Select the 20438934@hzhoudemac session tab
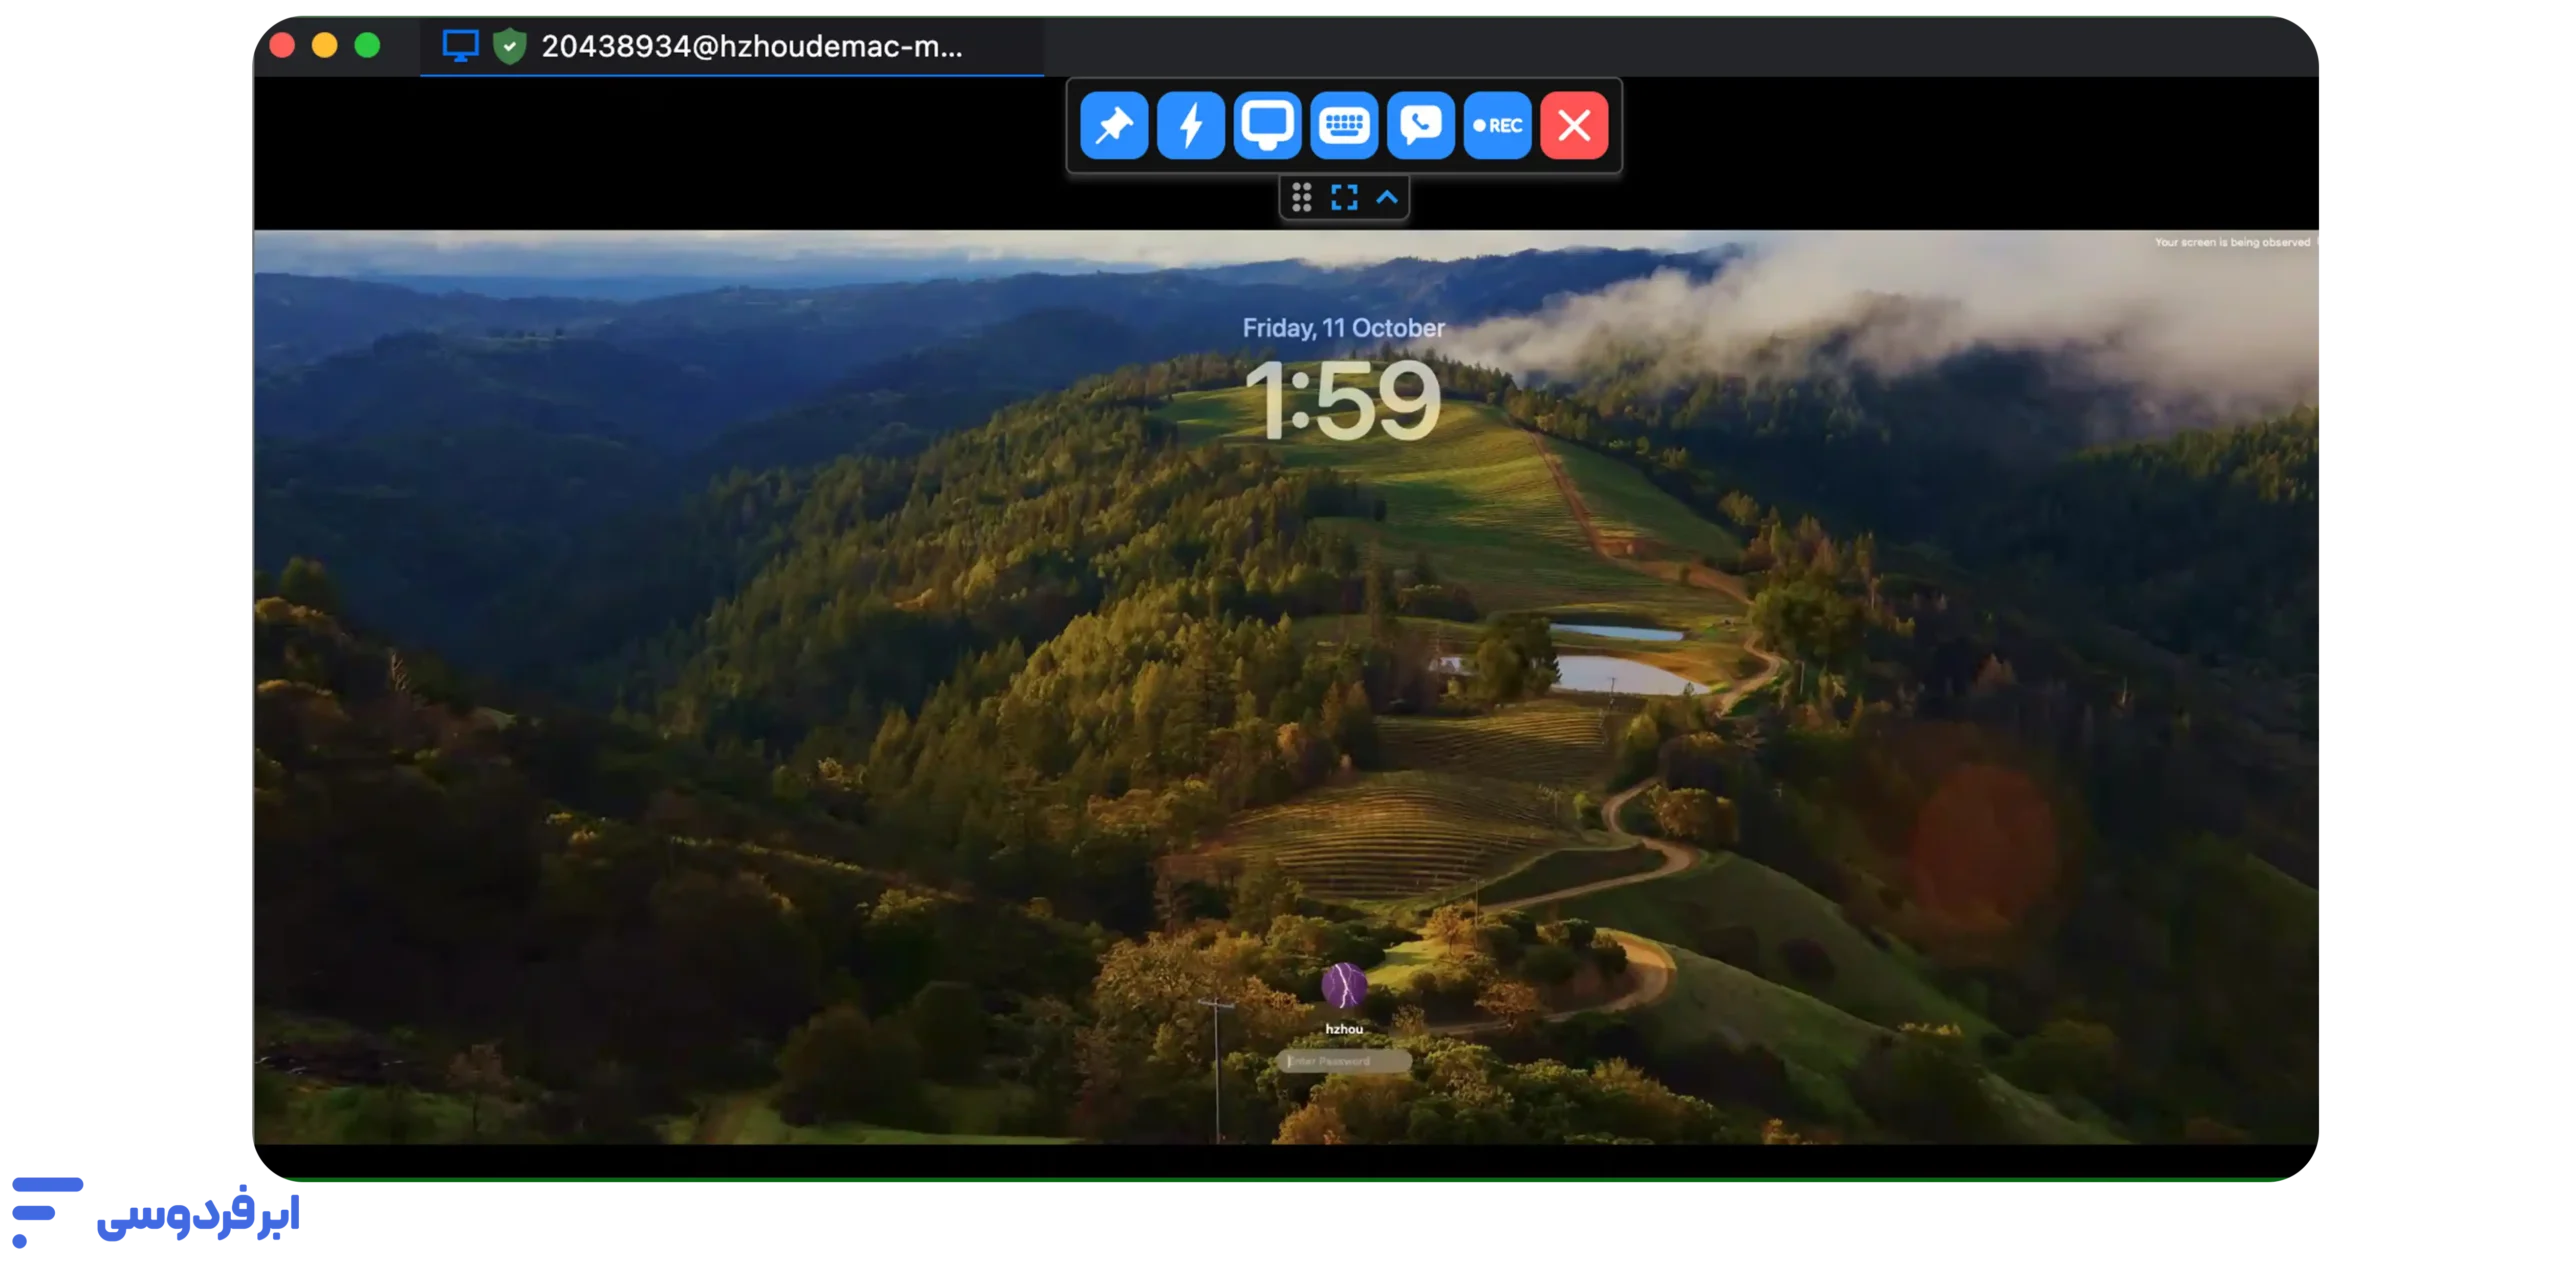Image resolution: width=2560 pixels, height=1286 pixels. [x=751, y=47]
